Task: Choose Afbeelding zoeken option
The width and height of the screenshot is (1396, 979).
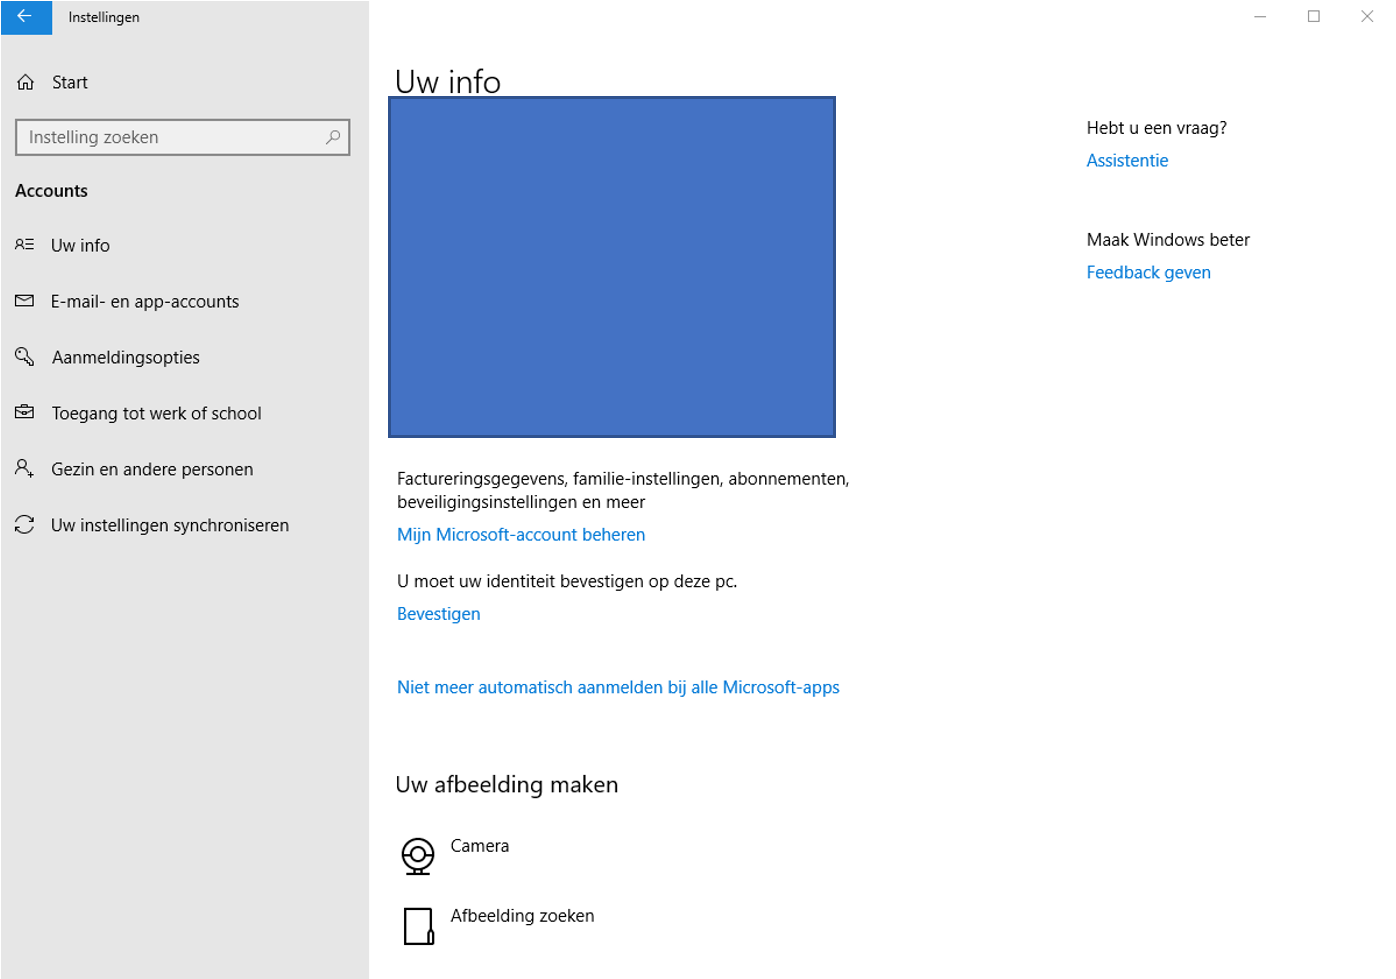Action: 522,916
